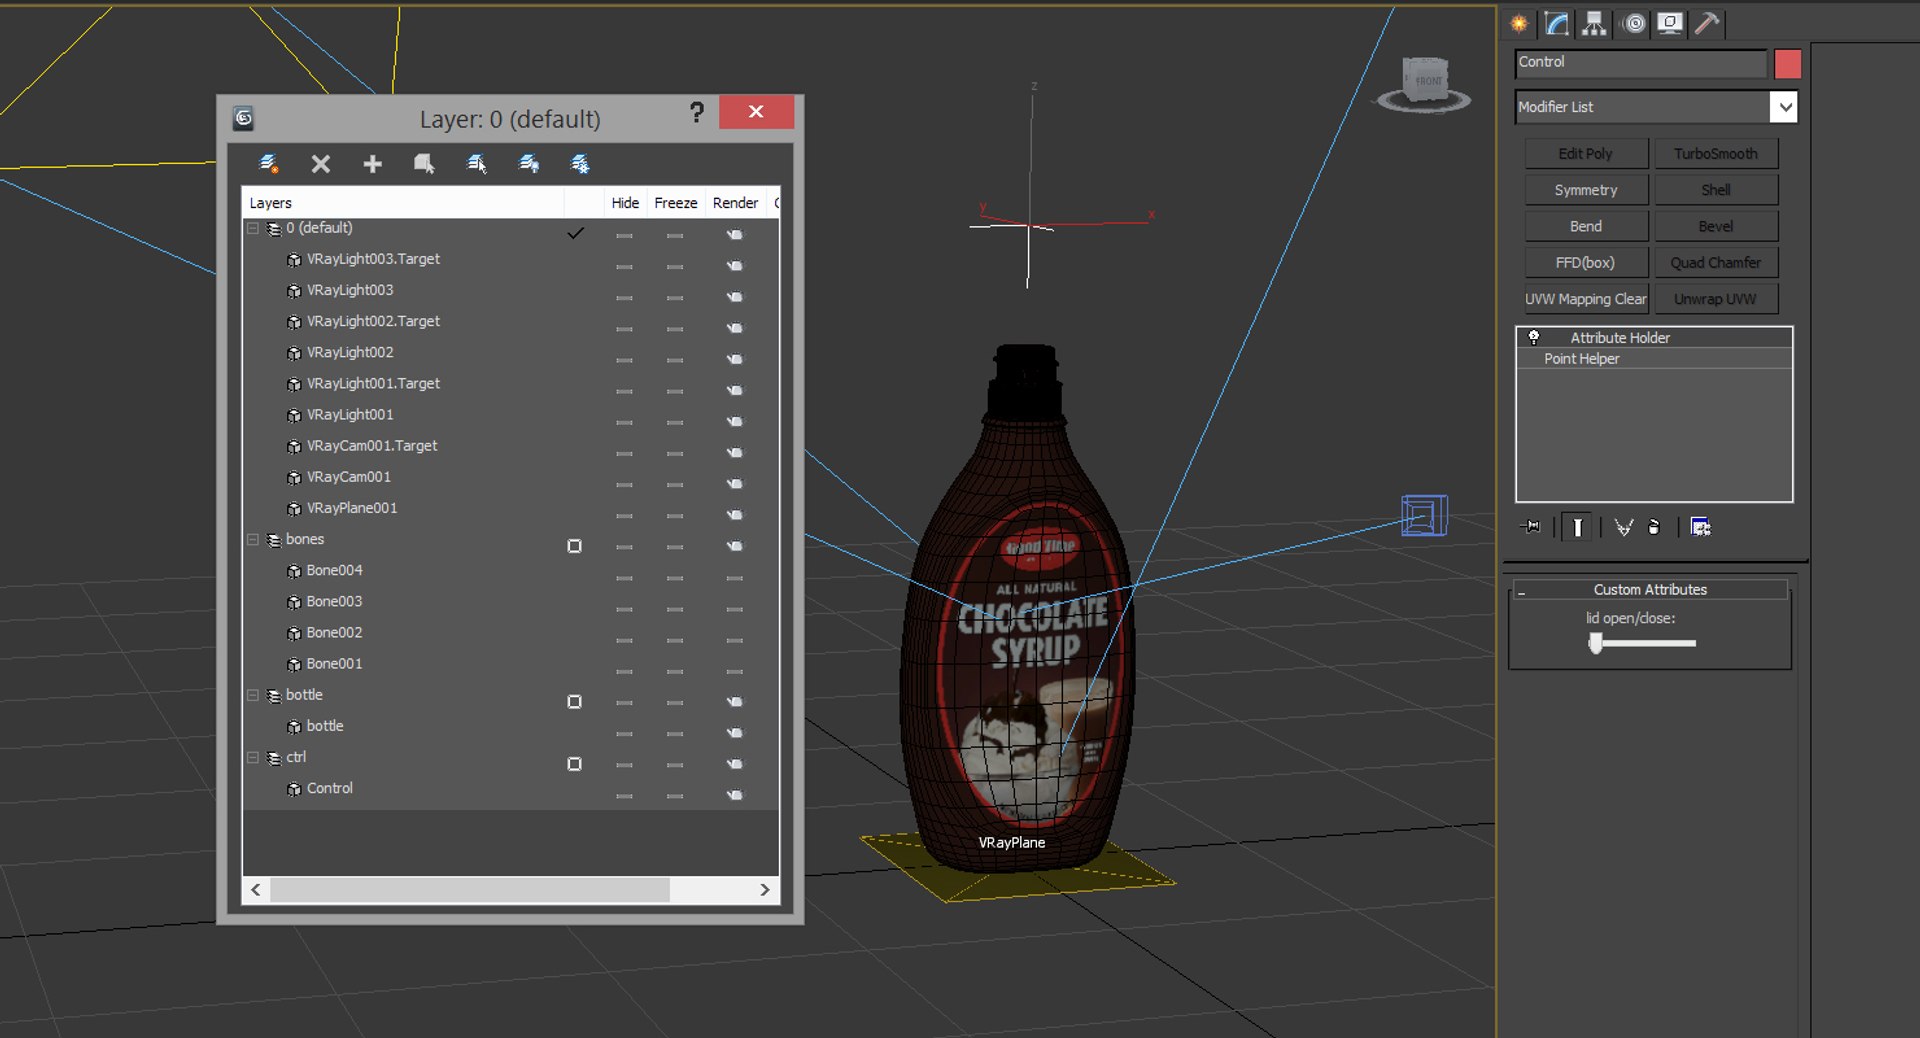Toggle Render teapot for bottle layer
Screen dimensions: 1920x1038
tap(735, 702)
